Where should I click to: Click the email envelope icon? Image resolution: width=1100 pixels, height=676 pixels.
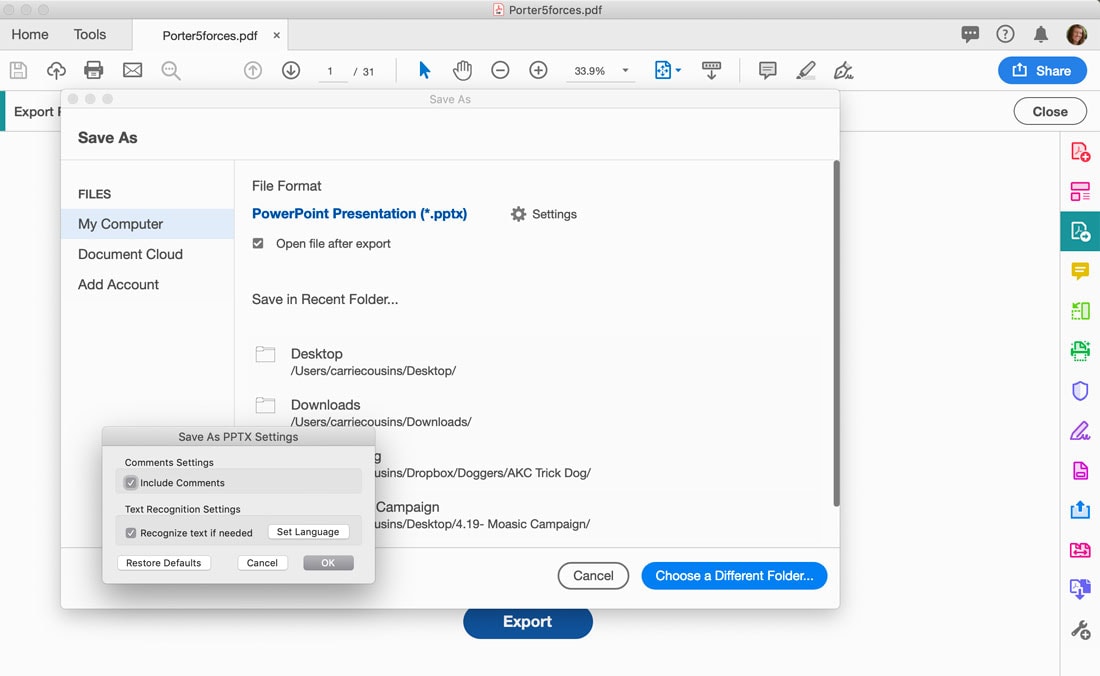click(132, 70)
